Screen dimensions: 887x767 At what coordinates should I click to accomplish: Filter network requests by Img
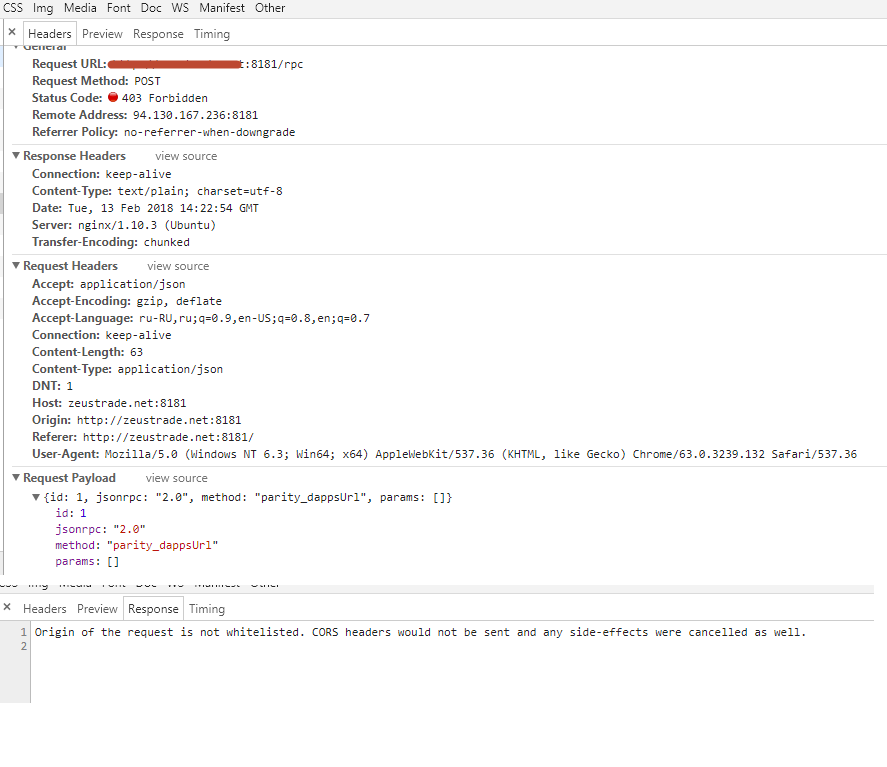point(43,8)
